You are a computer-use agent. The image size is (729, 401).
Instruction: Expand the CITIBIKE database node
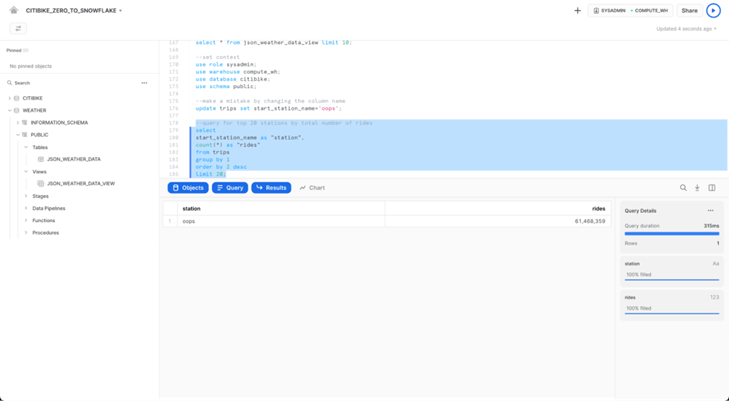point(10,98)
